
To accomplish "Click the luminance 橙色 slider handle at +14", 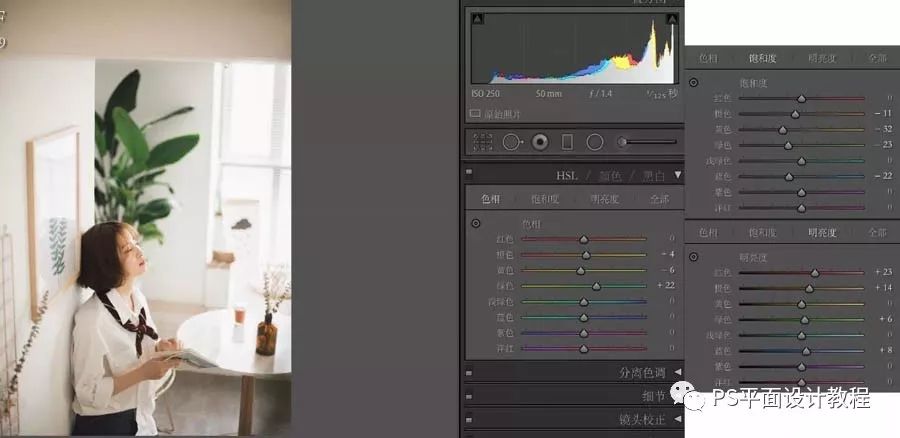I will pos(809,288).
